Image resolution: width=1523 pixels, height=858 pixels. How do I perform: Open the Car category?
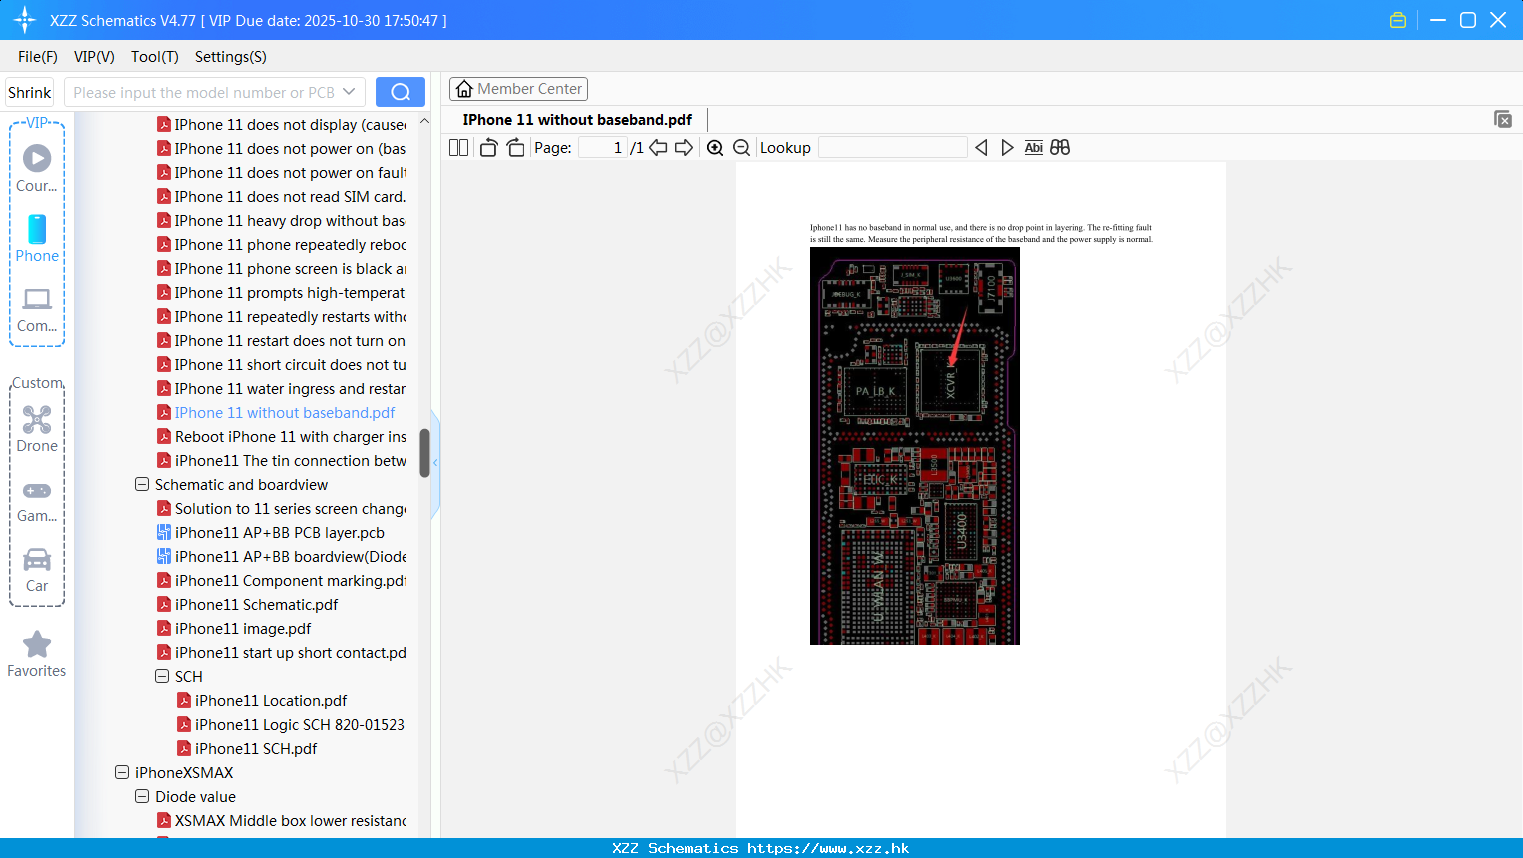coord(37,570)
